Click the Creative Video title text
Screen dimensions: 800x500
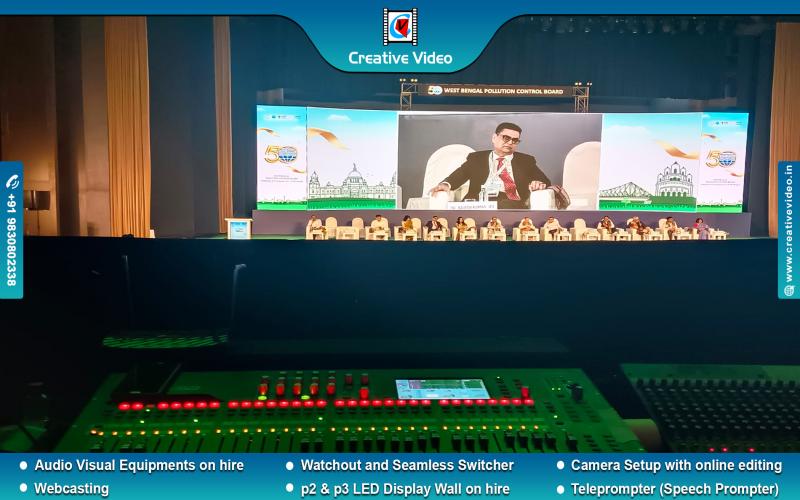point(400,58)
